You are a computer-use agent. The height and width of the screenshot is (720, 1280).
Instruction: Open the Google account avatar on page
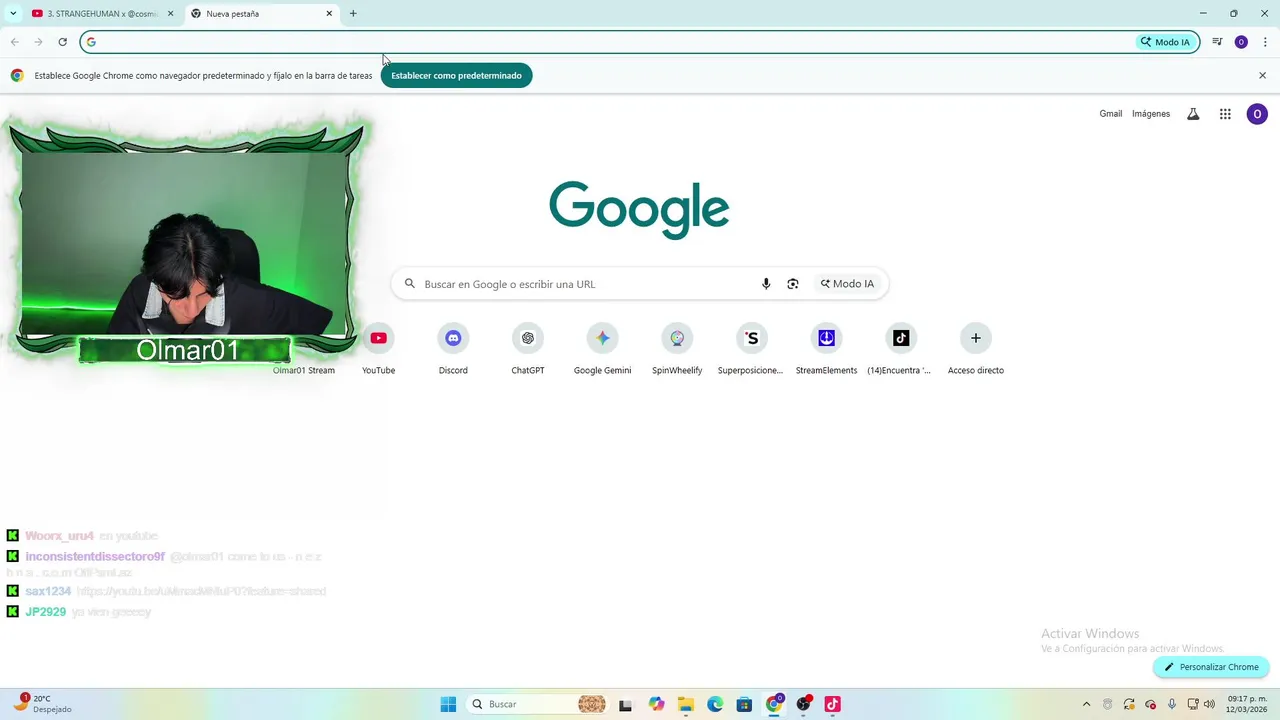point(1257,114)
